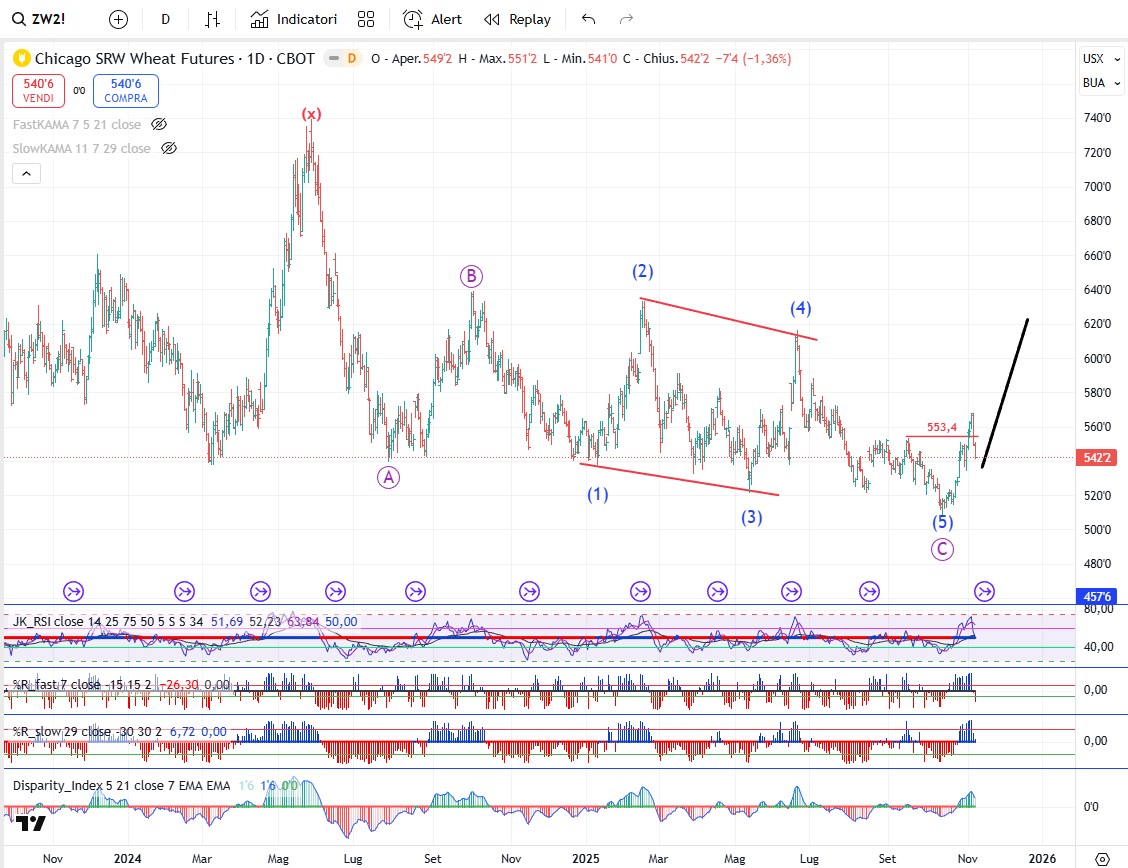Click the plus icon to add symbol
The image size is (1128, 868).
click(x=118, y=19)
